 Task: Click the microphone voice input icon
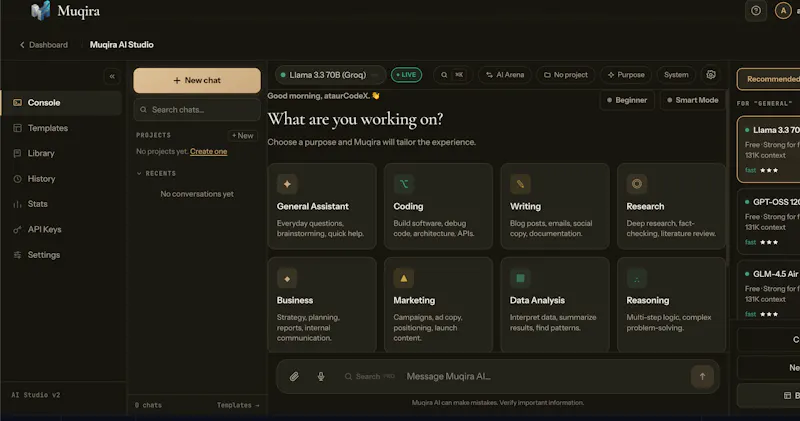(321, 377)
